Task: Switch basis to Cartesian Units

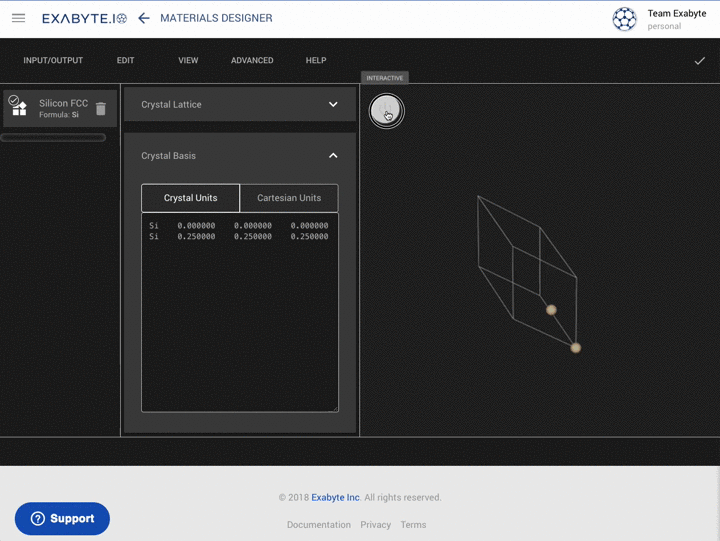Action: click(x=289, y=198)
